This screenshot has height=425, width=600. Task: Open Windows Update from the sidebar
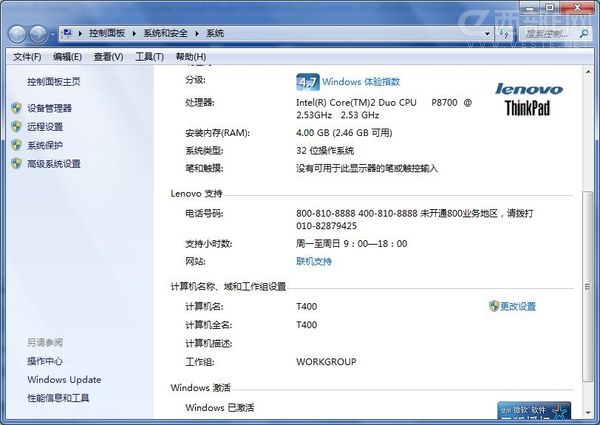64,380
